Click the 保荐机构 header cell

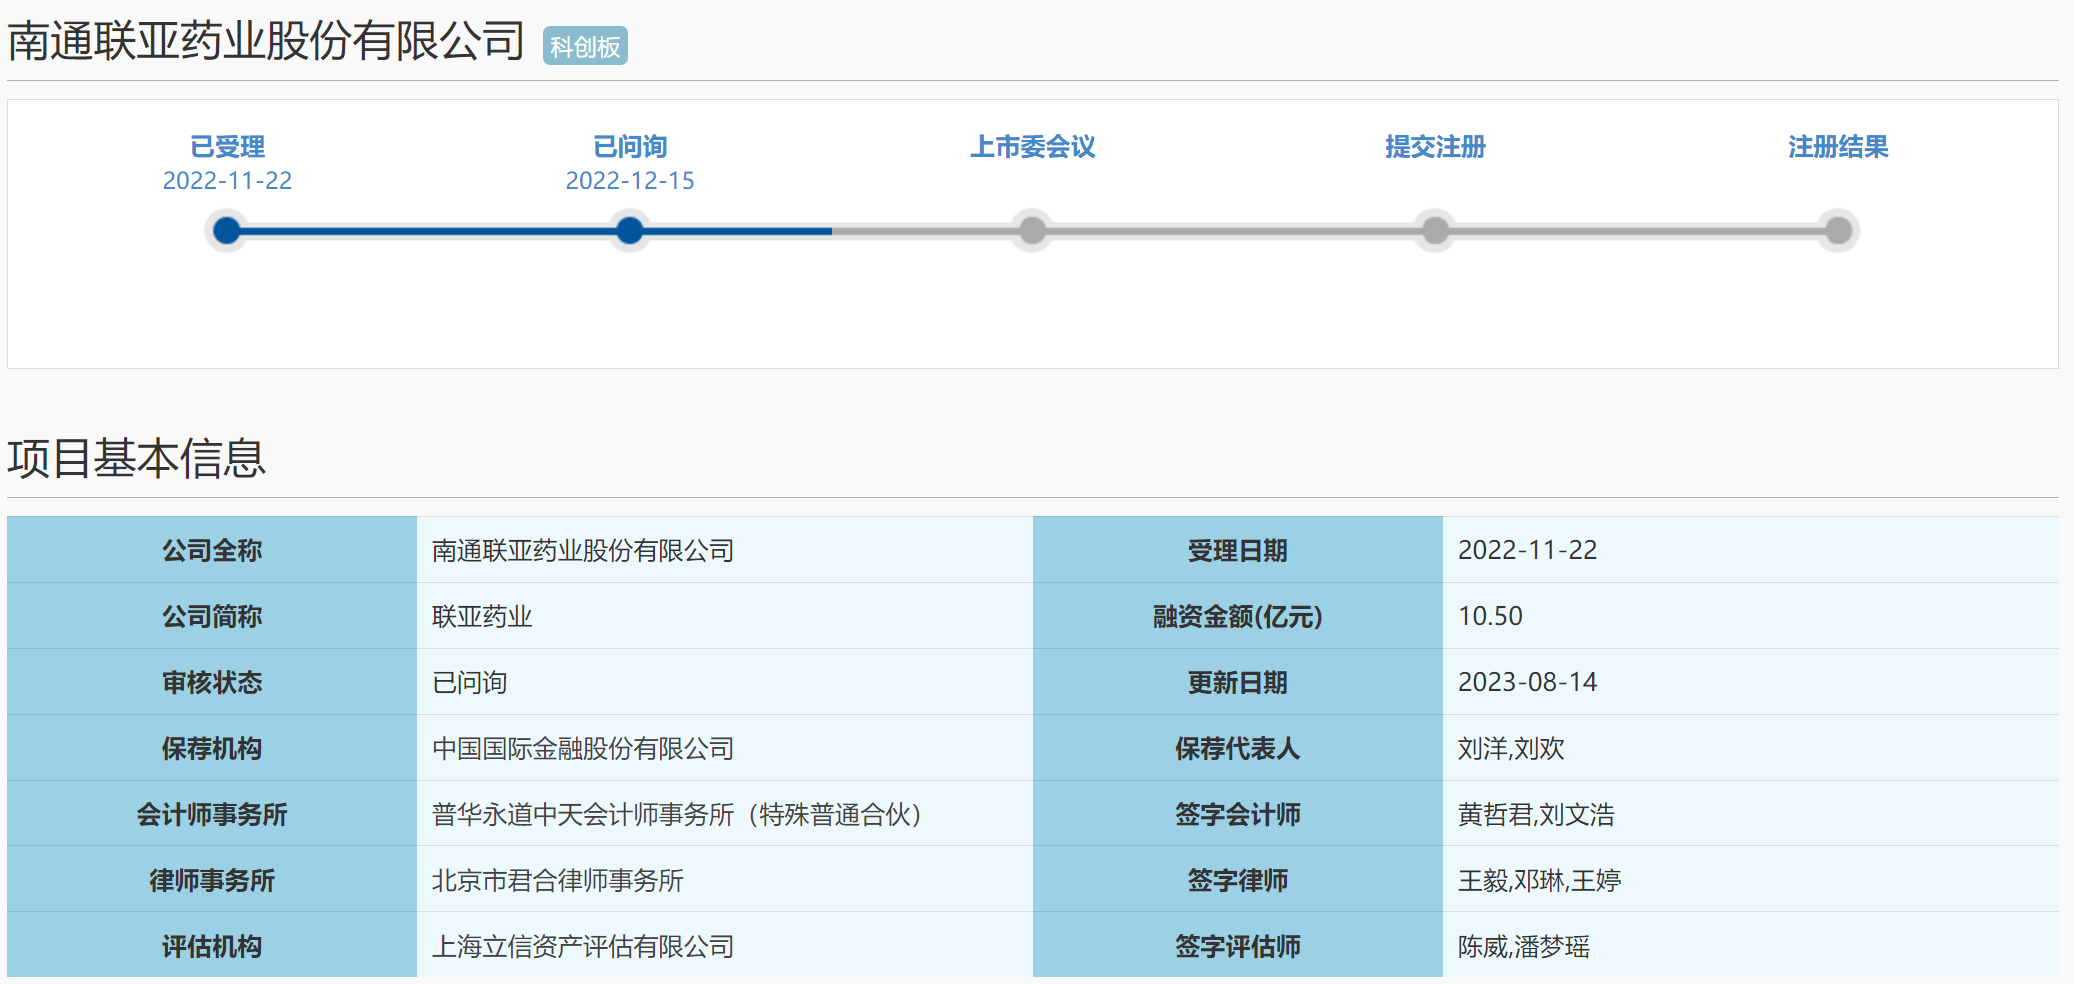(x=212, y=748)
